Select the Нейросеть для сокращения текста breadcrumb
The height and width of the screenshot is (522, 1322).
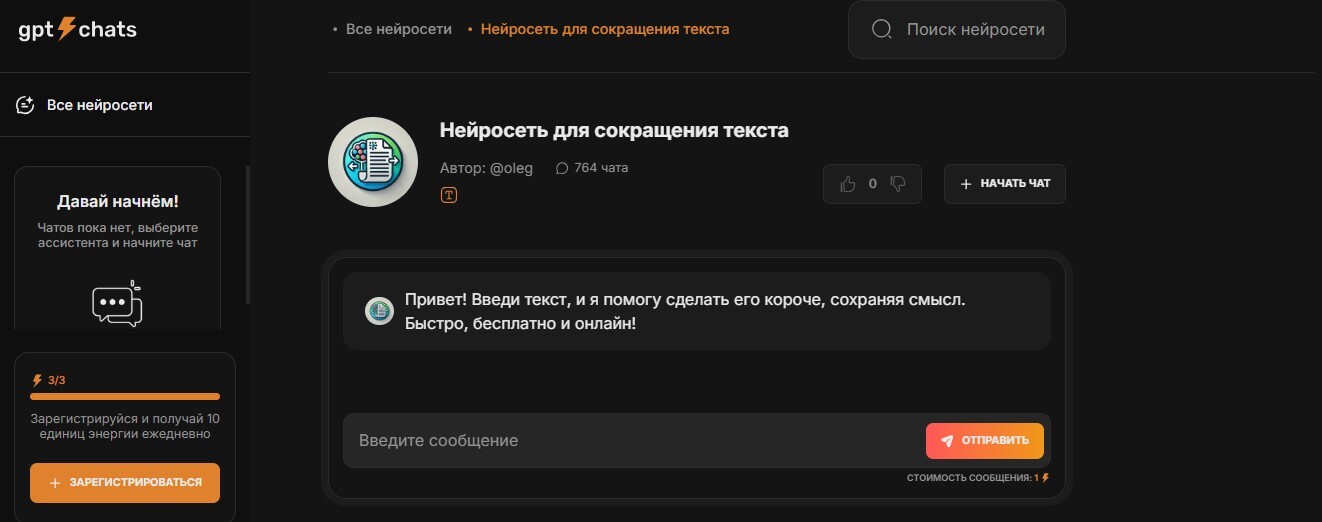click(x=605, y=29)
